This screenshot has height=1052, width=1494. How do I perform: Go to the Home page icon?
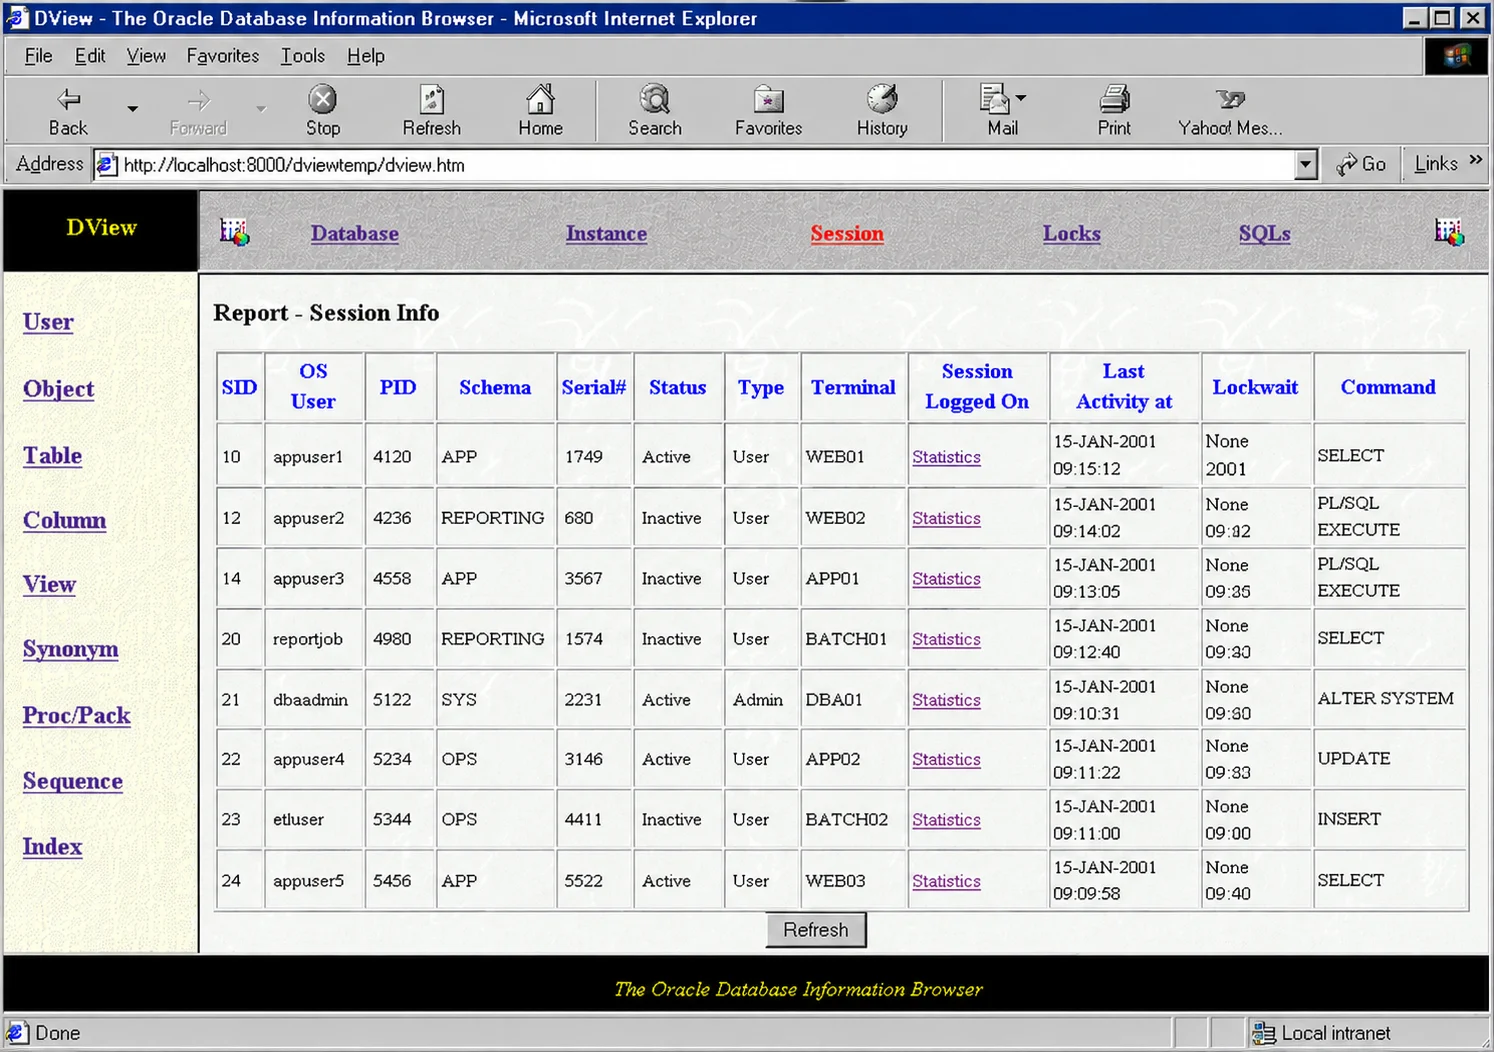click(x=540, y=111)
